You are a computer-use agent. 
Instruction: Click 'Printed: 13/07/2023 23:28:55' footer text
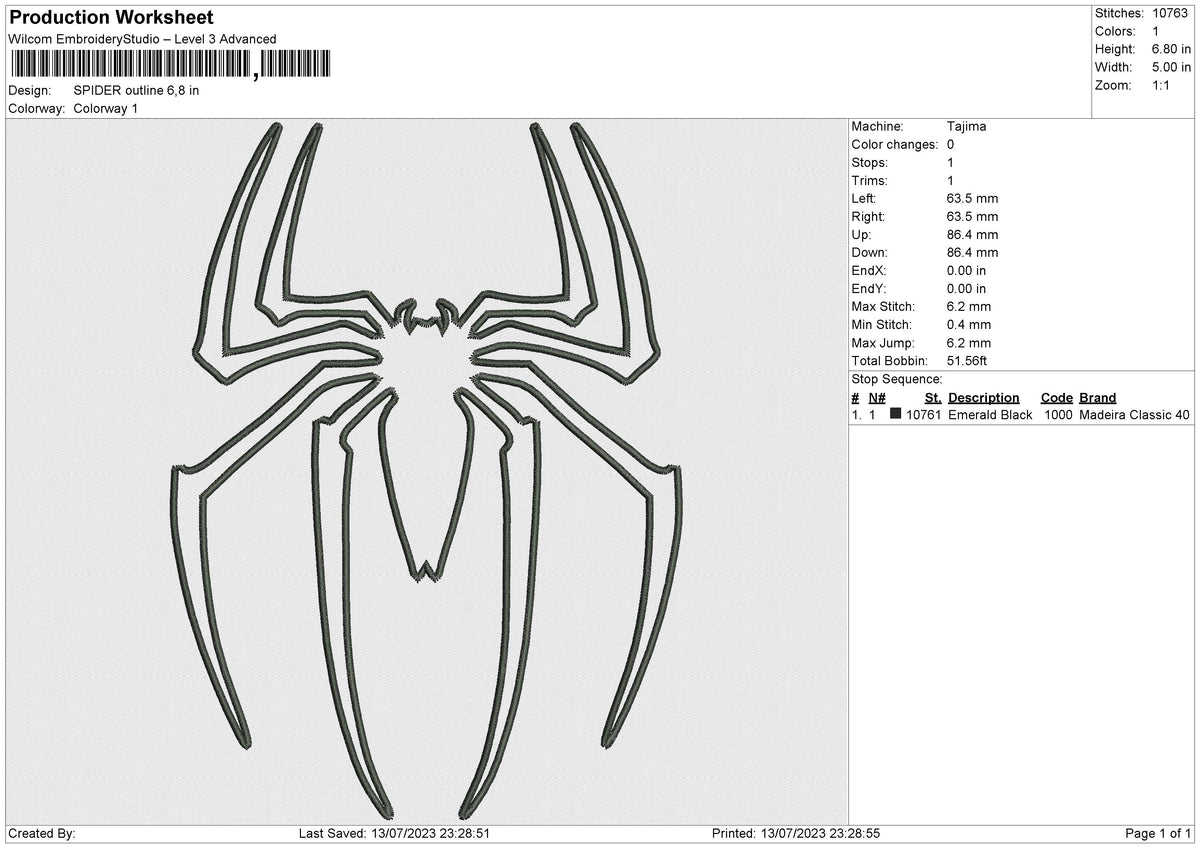pos(796,833)
